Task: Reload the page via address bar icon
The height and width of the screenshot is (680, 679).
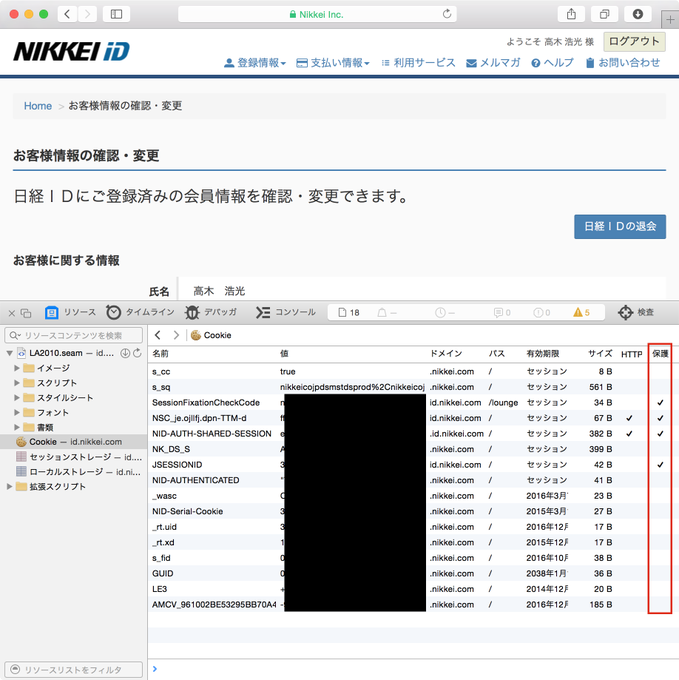Action: pos(447,14)
